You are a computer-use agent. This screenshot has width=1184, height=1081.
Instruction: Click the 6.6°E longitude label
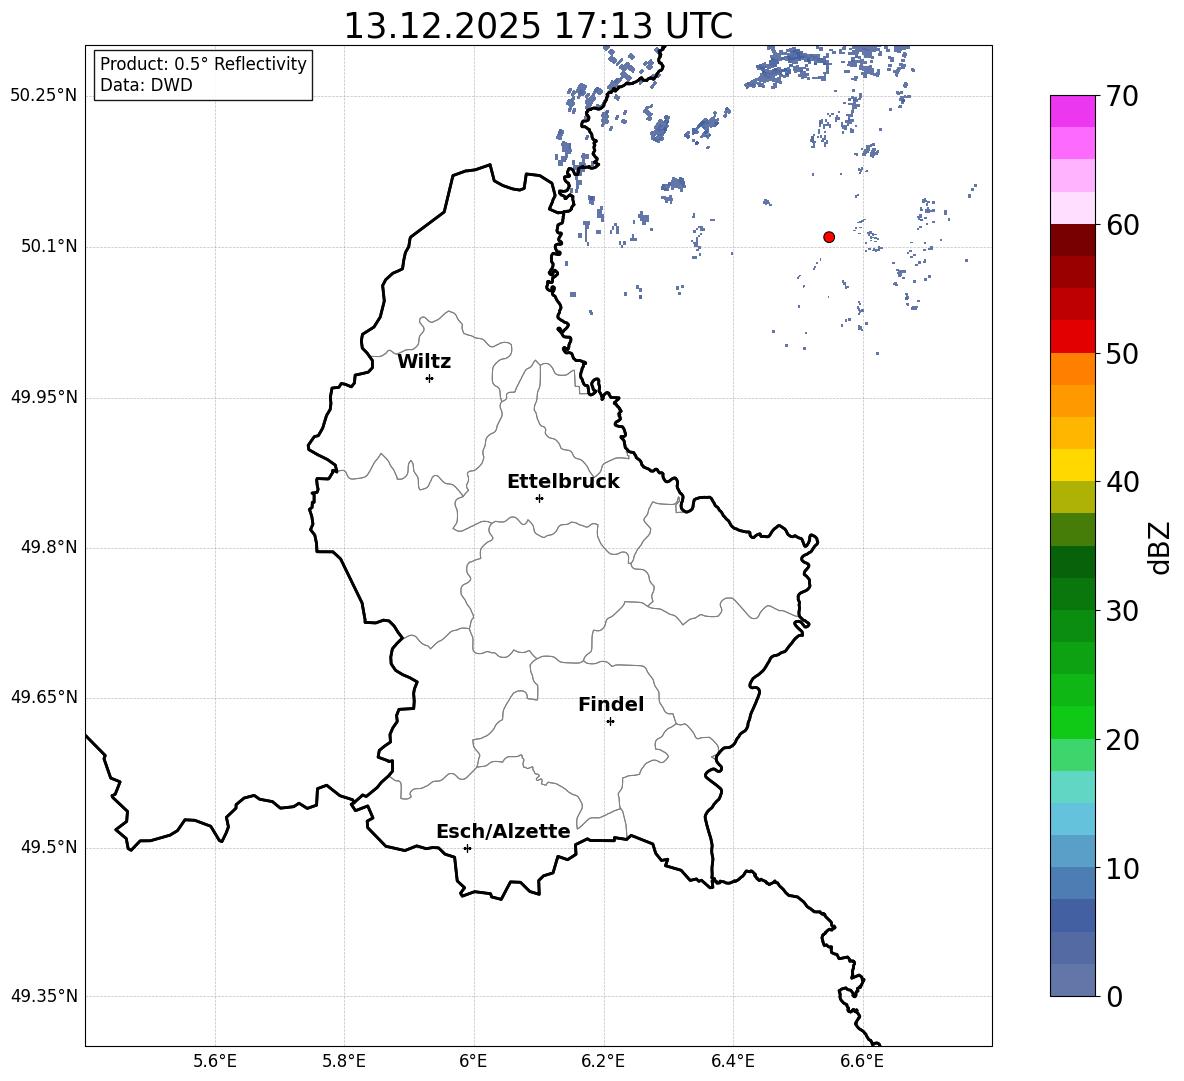(862, 1061)
